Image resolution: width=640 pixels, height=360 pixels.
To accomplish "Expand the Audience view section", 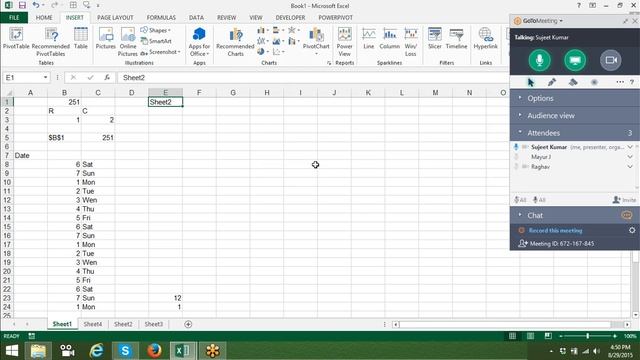I will (575, 116).
